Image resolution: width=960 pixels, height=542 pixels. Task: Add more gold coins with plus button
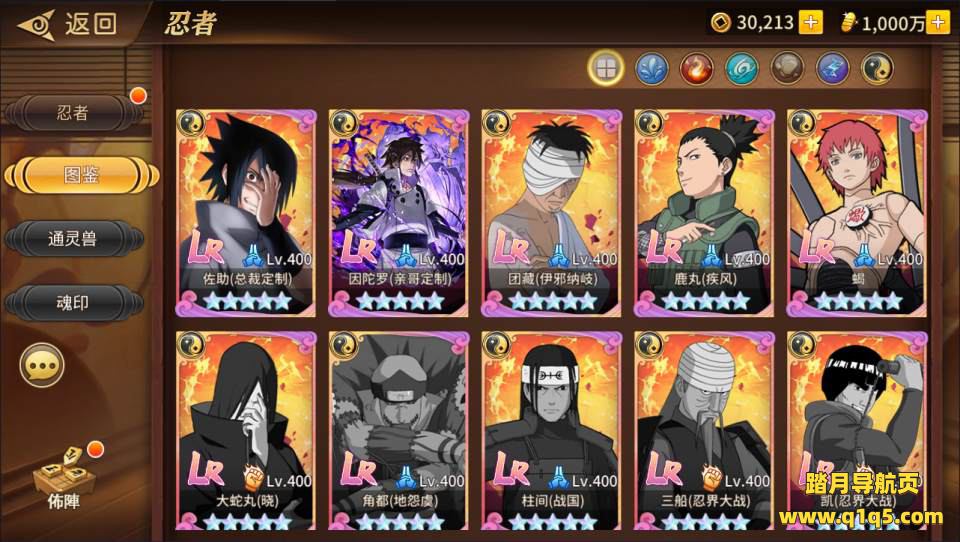click(x=811, y=23)
